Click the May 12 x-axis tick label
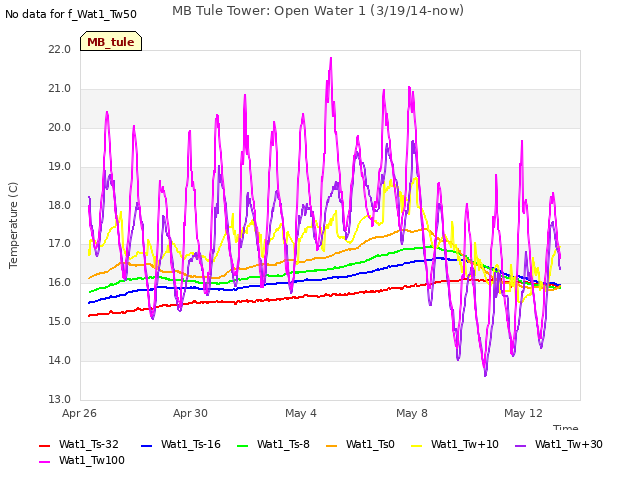The image size is (640, 480). (523, 413)
